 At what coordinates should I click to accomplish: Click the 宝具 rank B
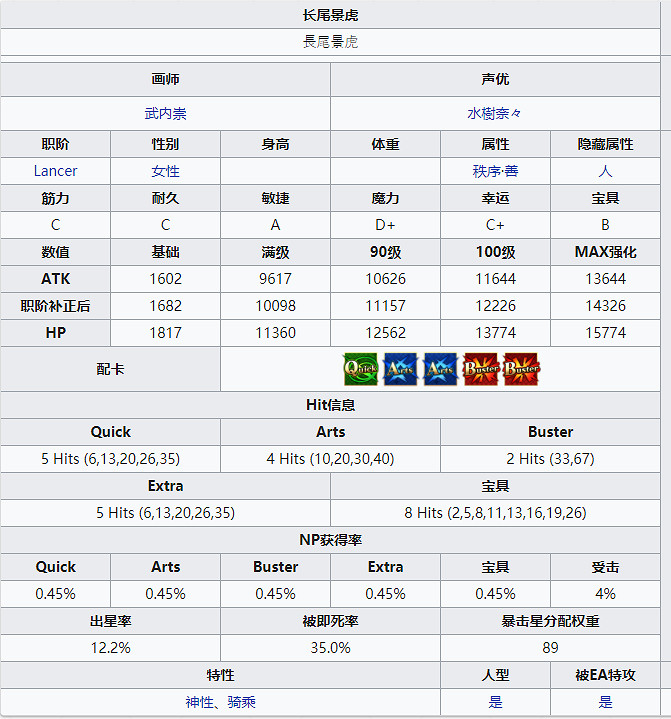click(605, 225)
